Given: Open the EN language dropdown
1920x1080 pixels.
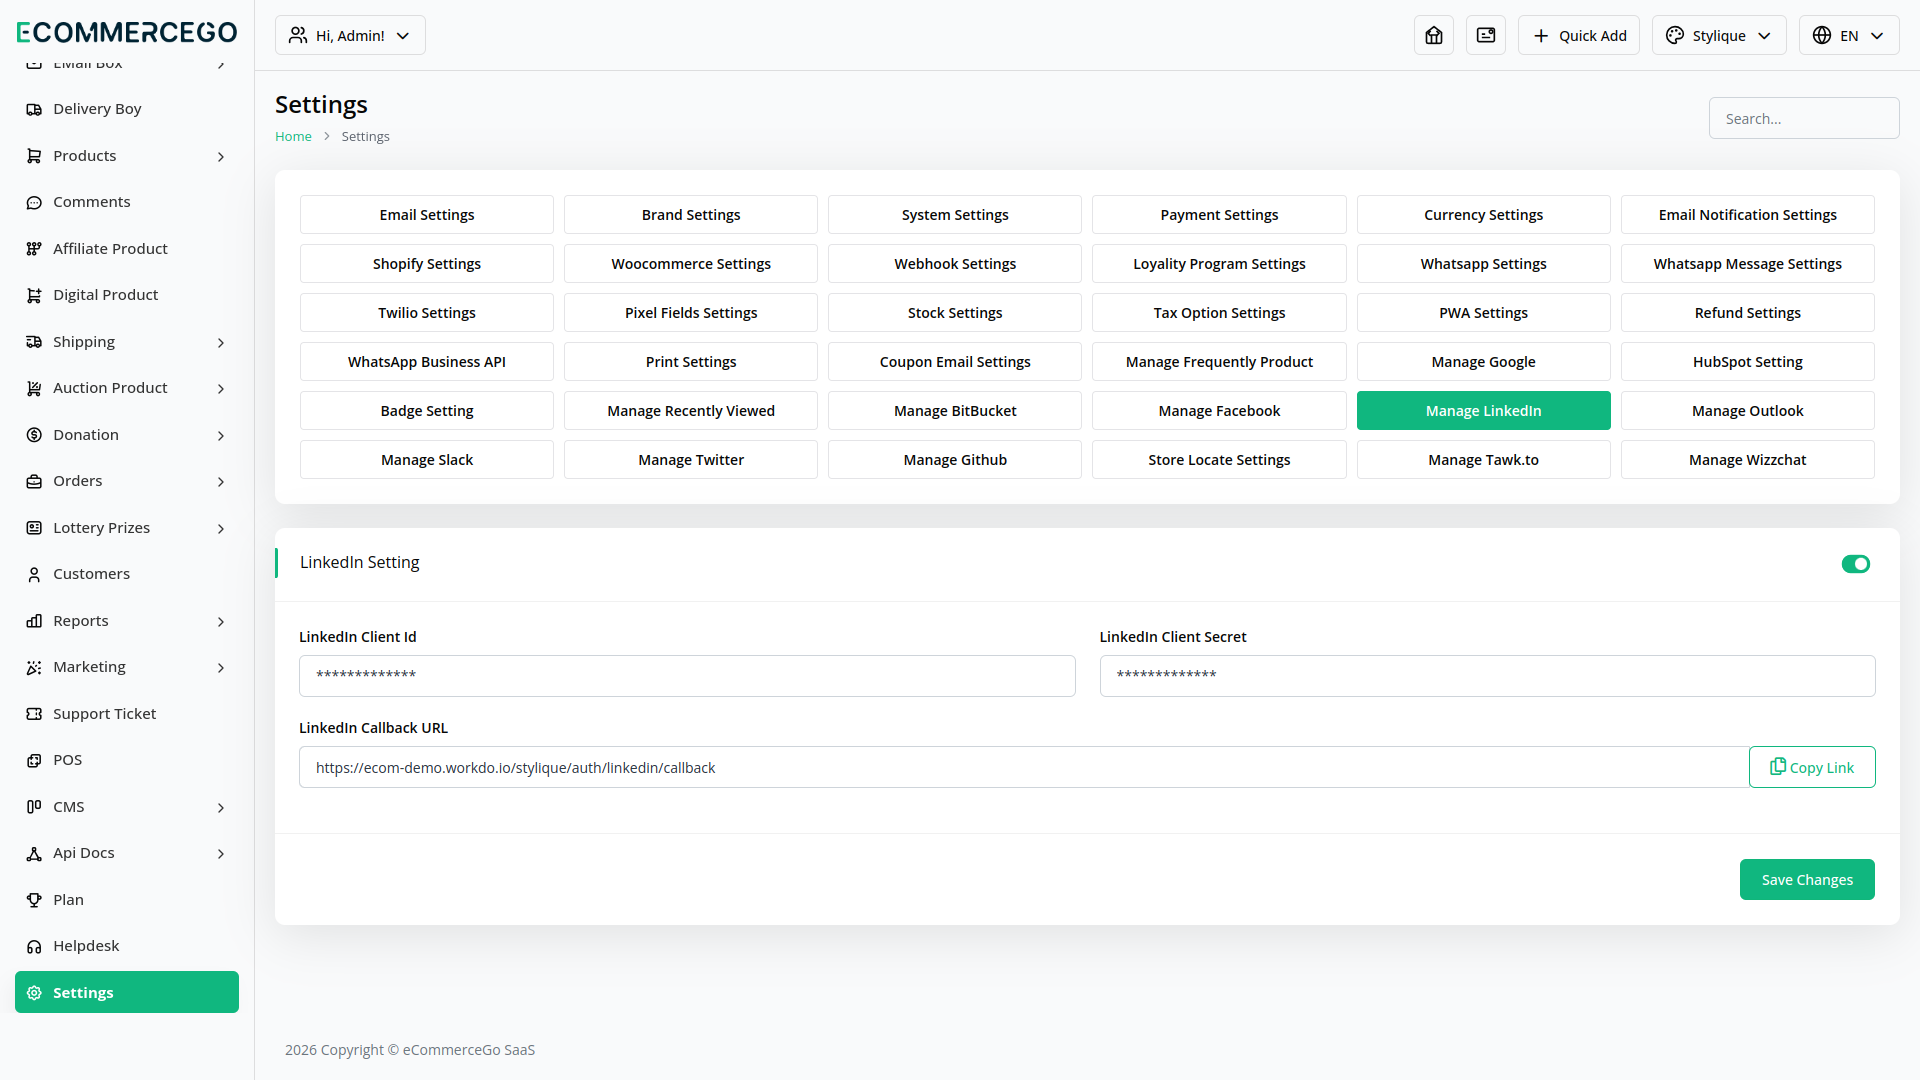Looking at the screenshot, I should [x=1849, y=35].
